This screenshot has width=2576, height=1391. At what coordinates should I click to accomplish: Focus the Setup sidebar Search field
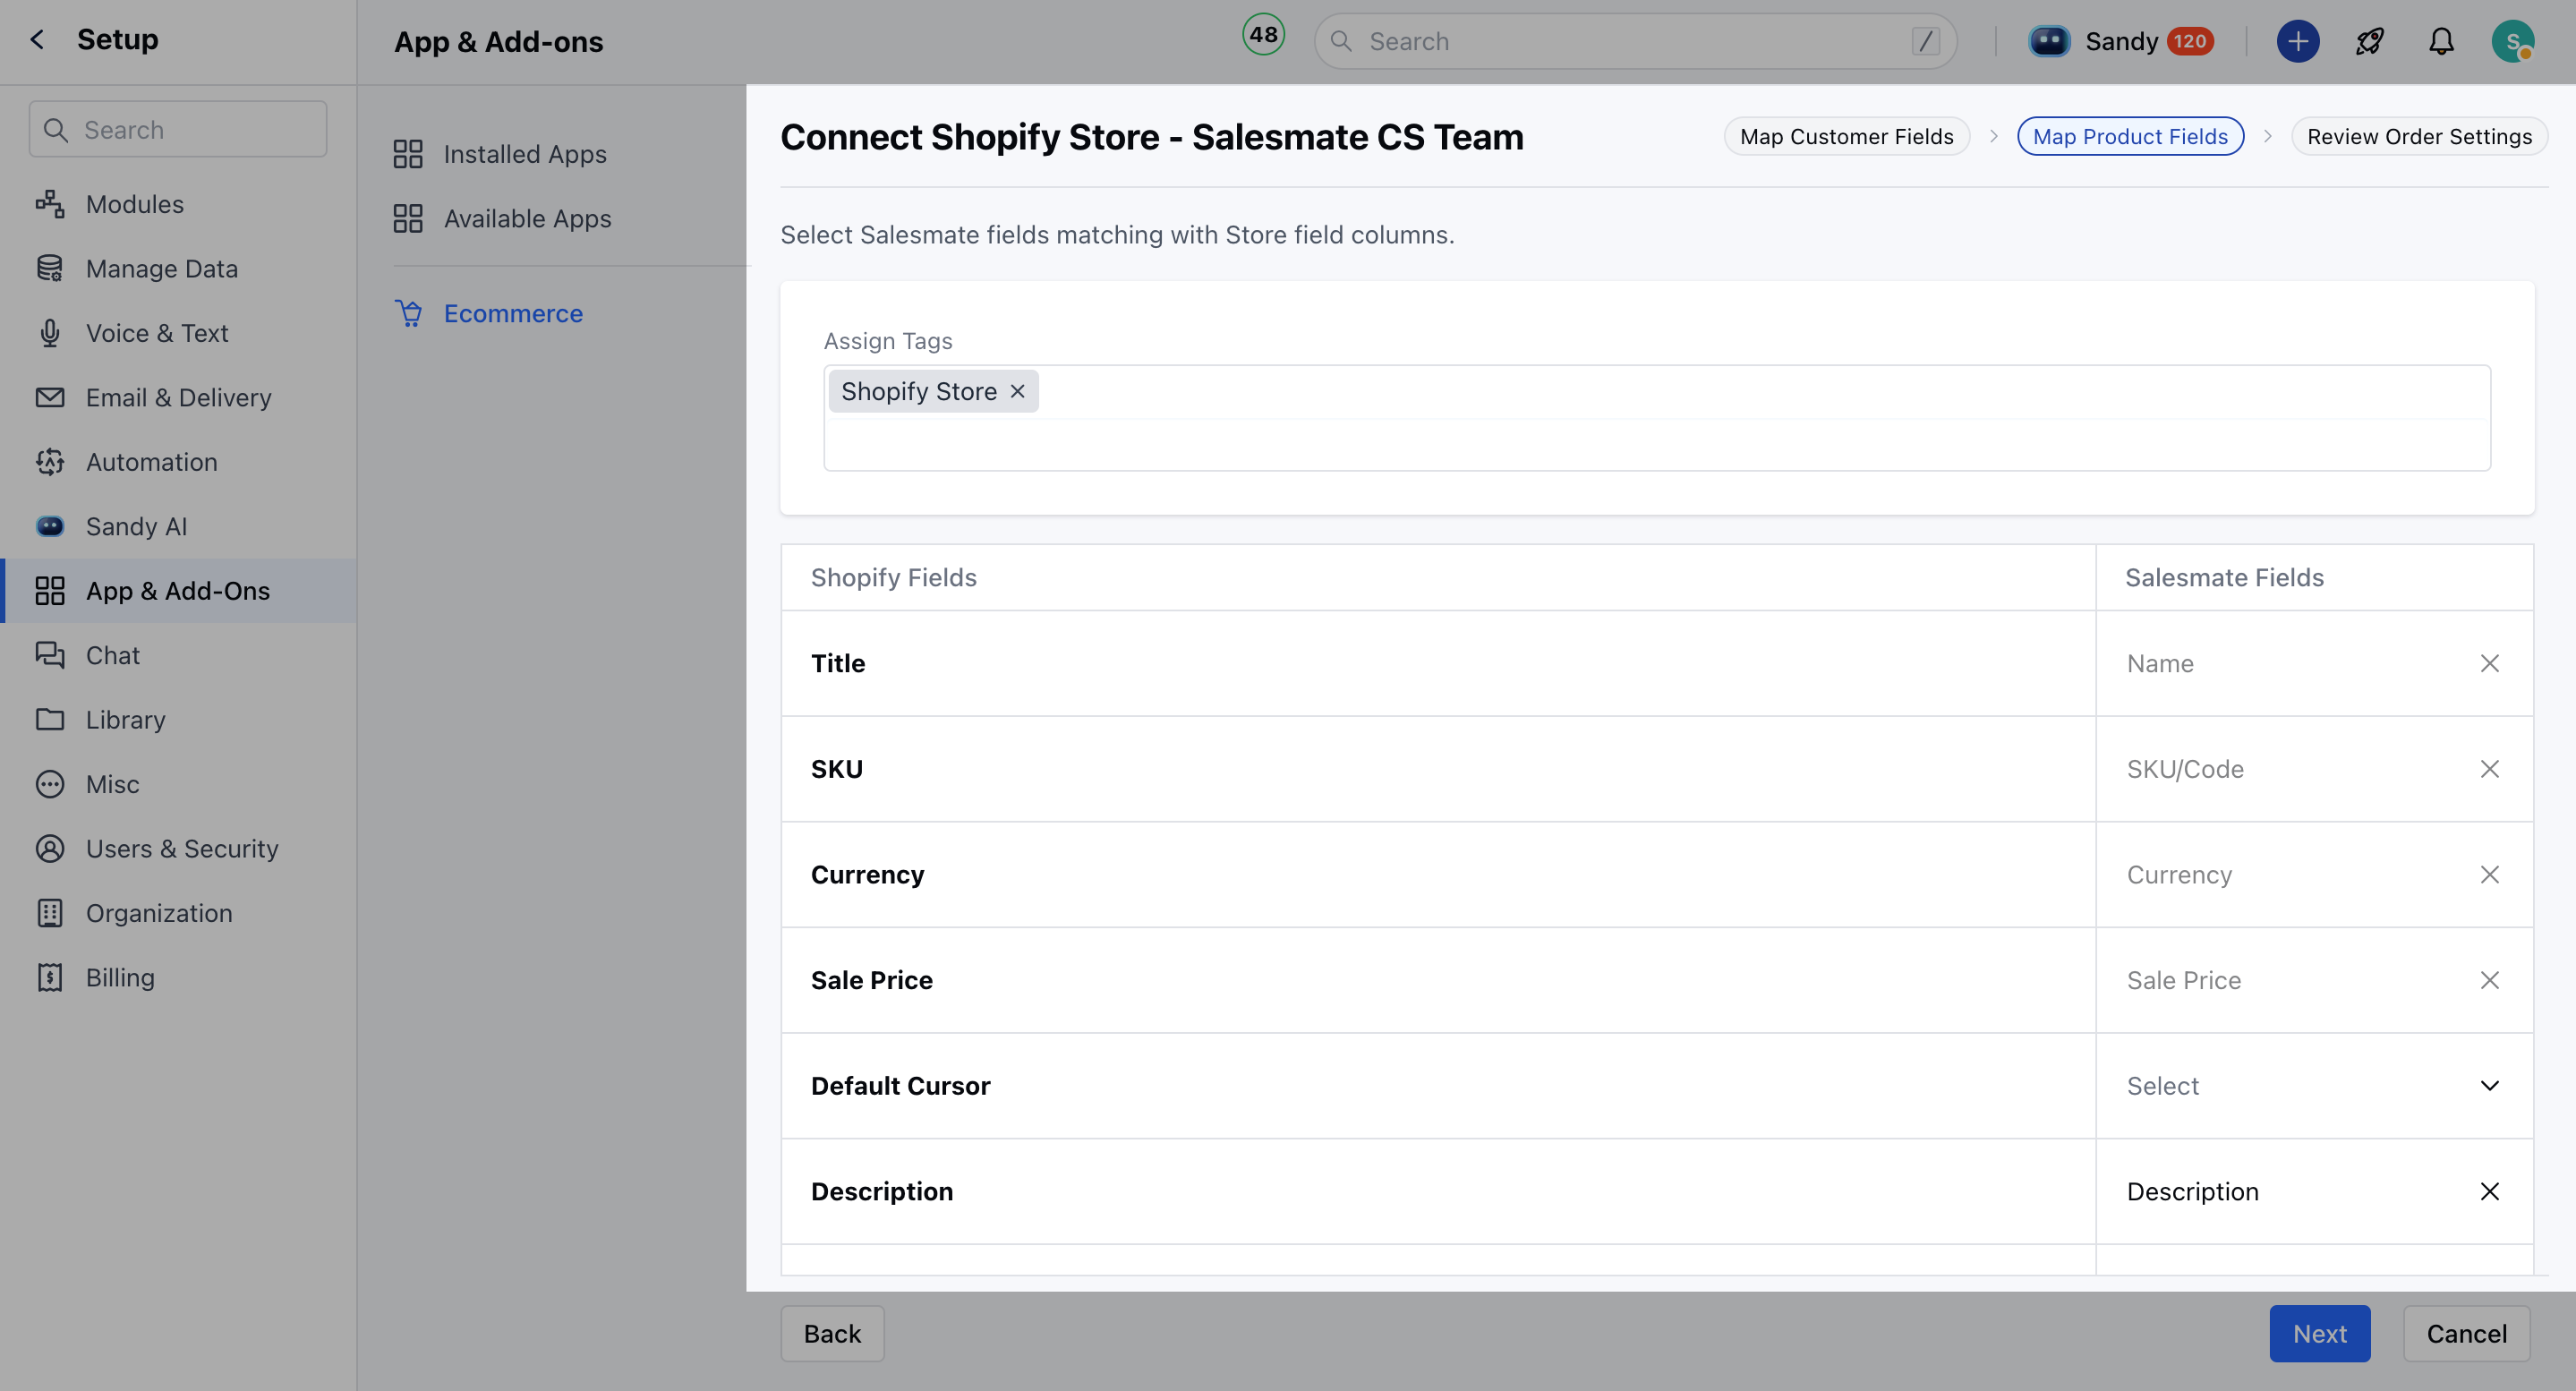click(x=178, y=129)
